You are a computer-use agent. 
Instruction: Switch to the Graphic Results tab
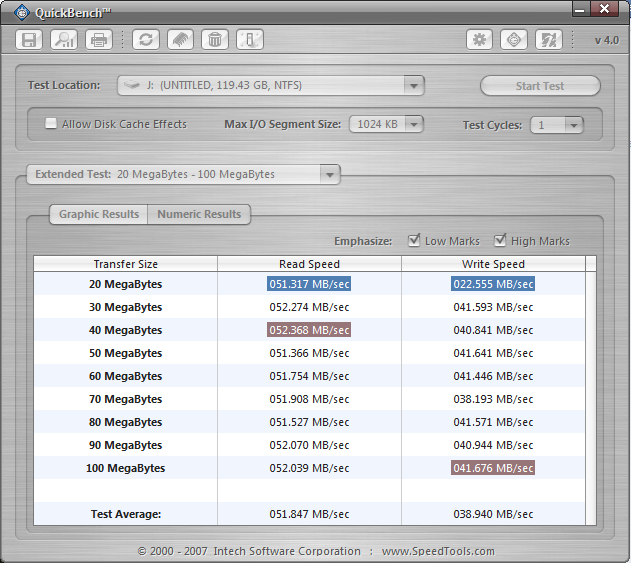pyautogui.click(x=98, y=214)
